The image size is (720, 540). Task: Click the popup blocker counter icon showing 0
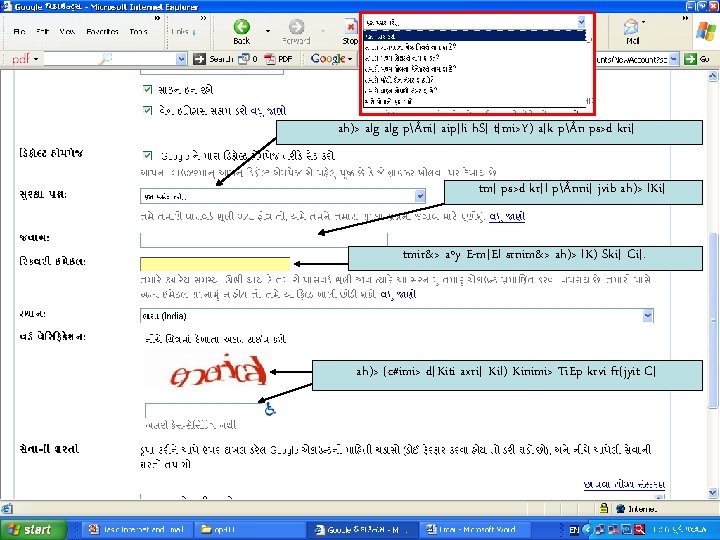click(x=244, y=59)
